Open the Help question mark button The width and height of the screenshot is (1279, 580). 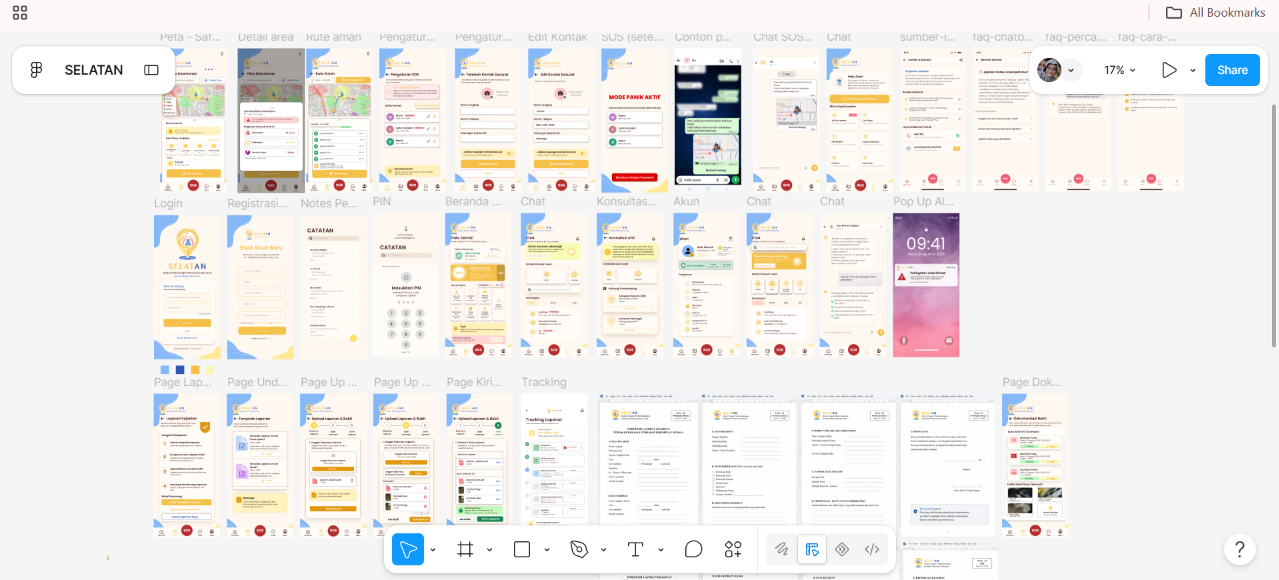(1239, 549)
